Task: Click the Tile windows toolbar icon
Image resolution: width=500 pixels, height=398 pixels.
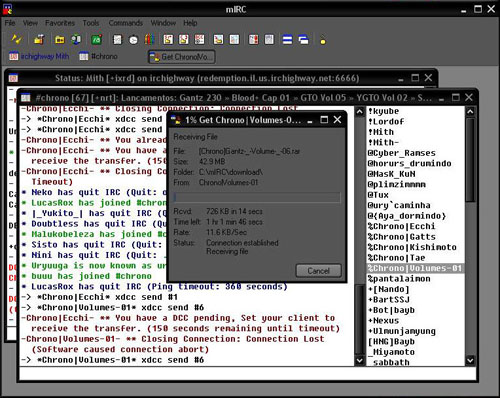Action: pos(287,39)
